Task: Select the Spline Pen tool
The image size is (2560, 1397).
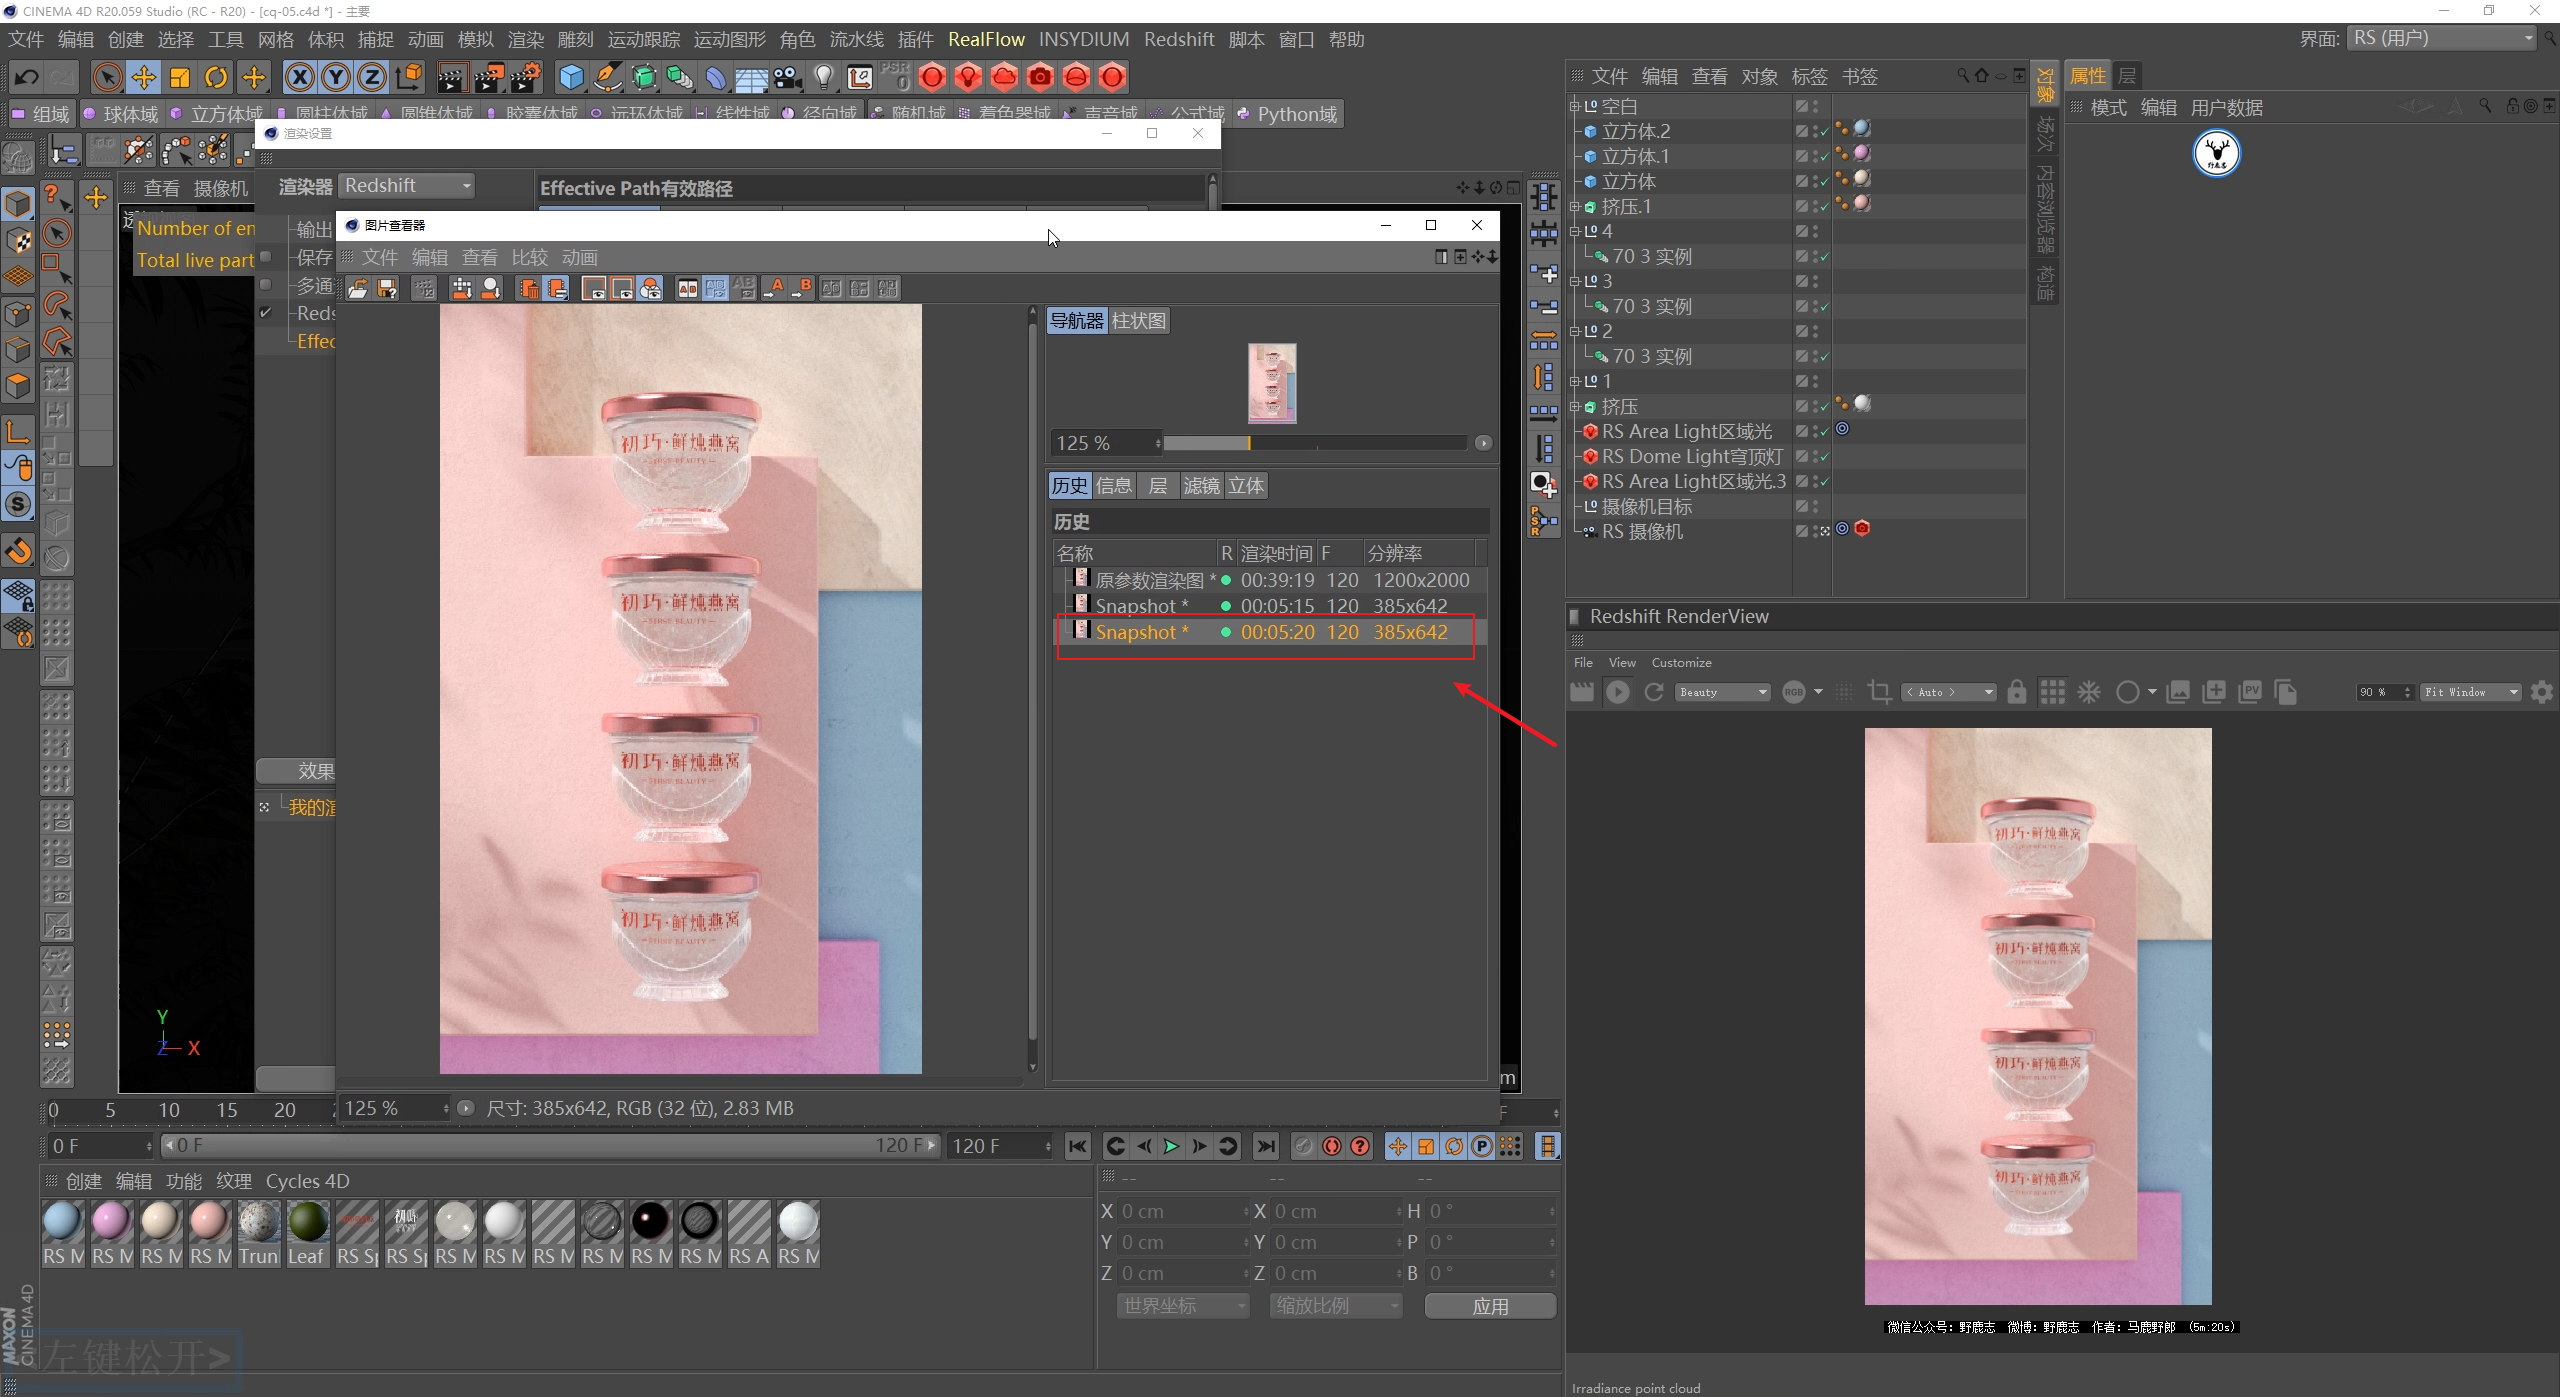Action: 607,77
